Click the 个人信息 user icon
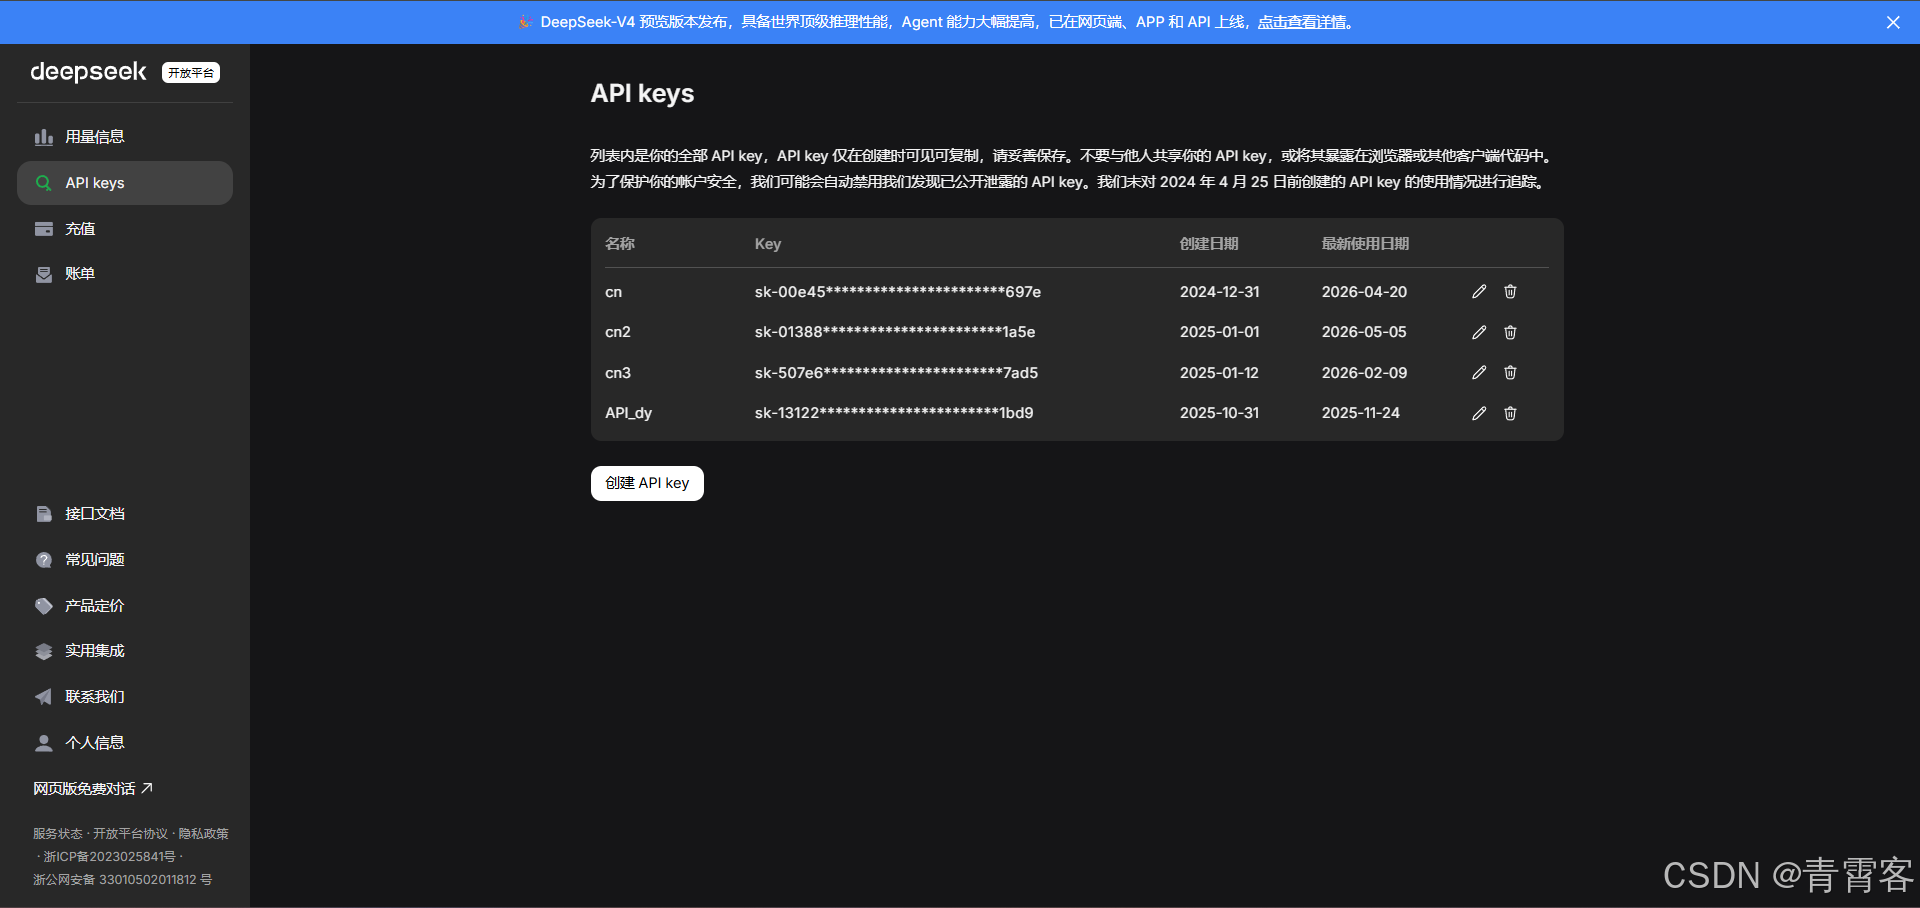 pos(44,743)
